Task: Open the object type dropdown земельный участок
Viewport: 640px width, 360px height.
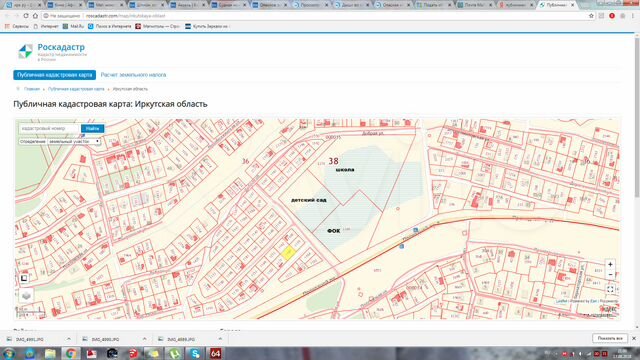Action: pos(74,141)
